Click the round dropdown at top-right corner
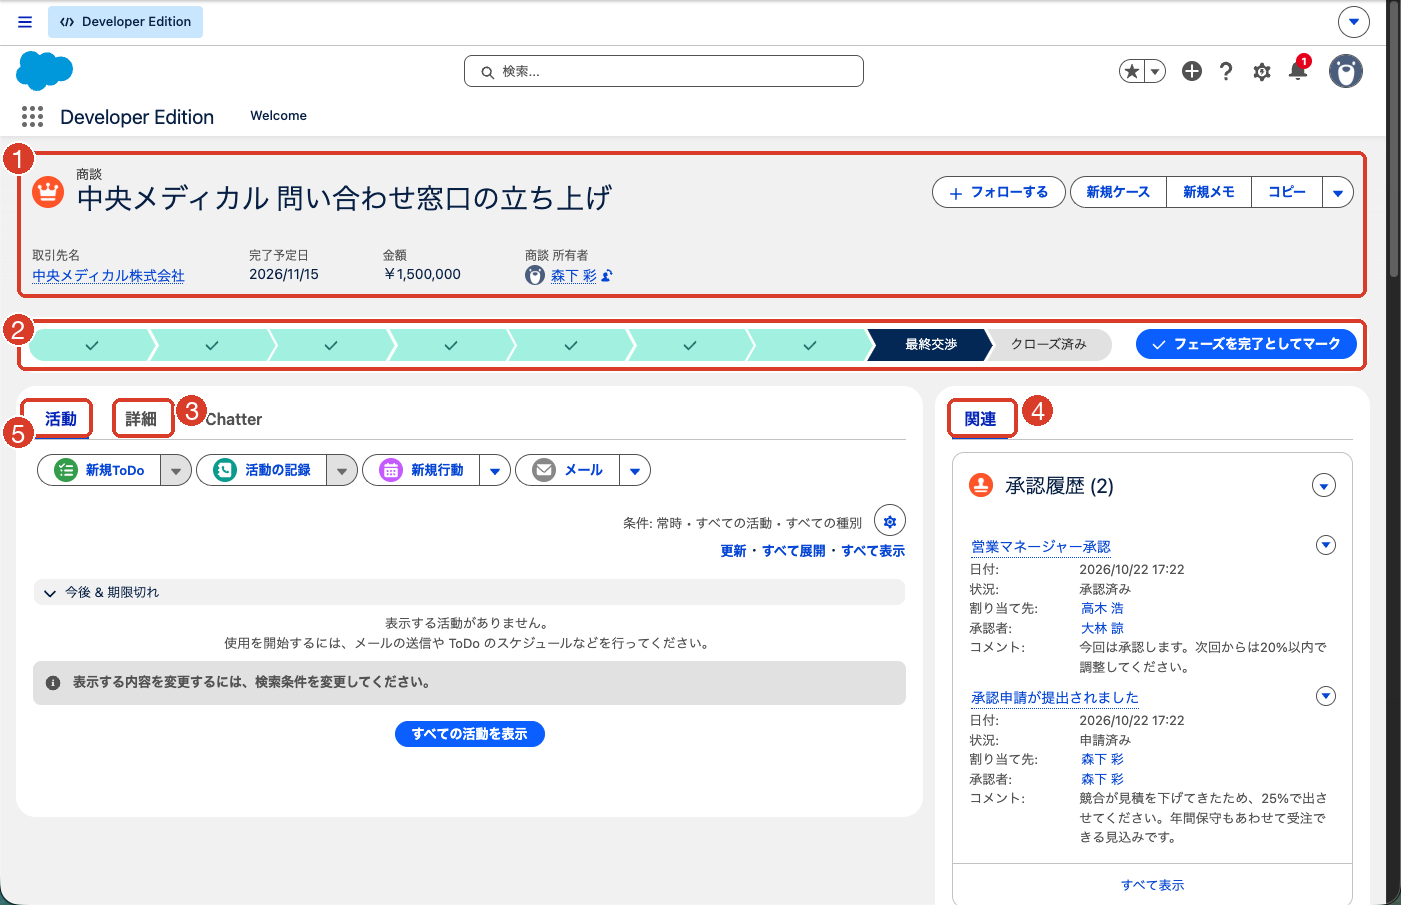The image size is (1401, 905). coord(1354,21)
